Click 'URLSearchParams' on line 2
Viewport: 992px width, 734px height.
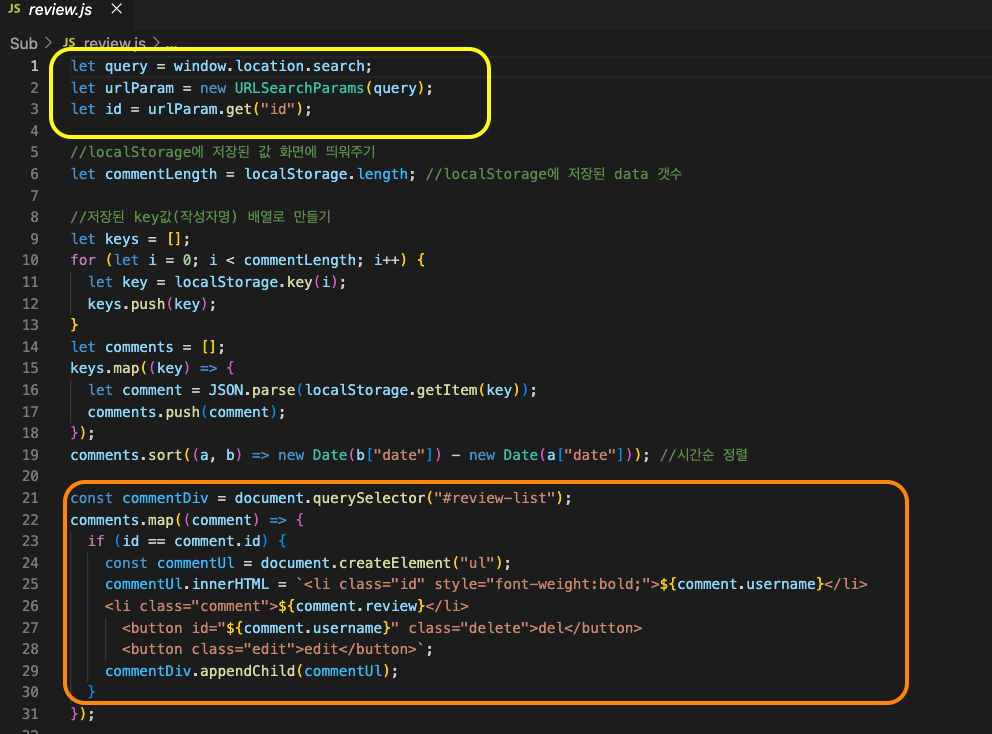coord(299,88)
